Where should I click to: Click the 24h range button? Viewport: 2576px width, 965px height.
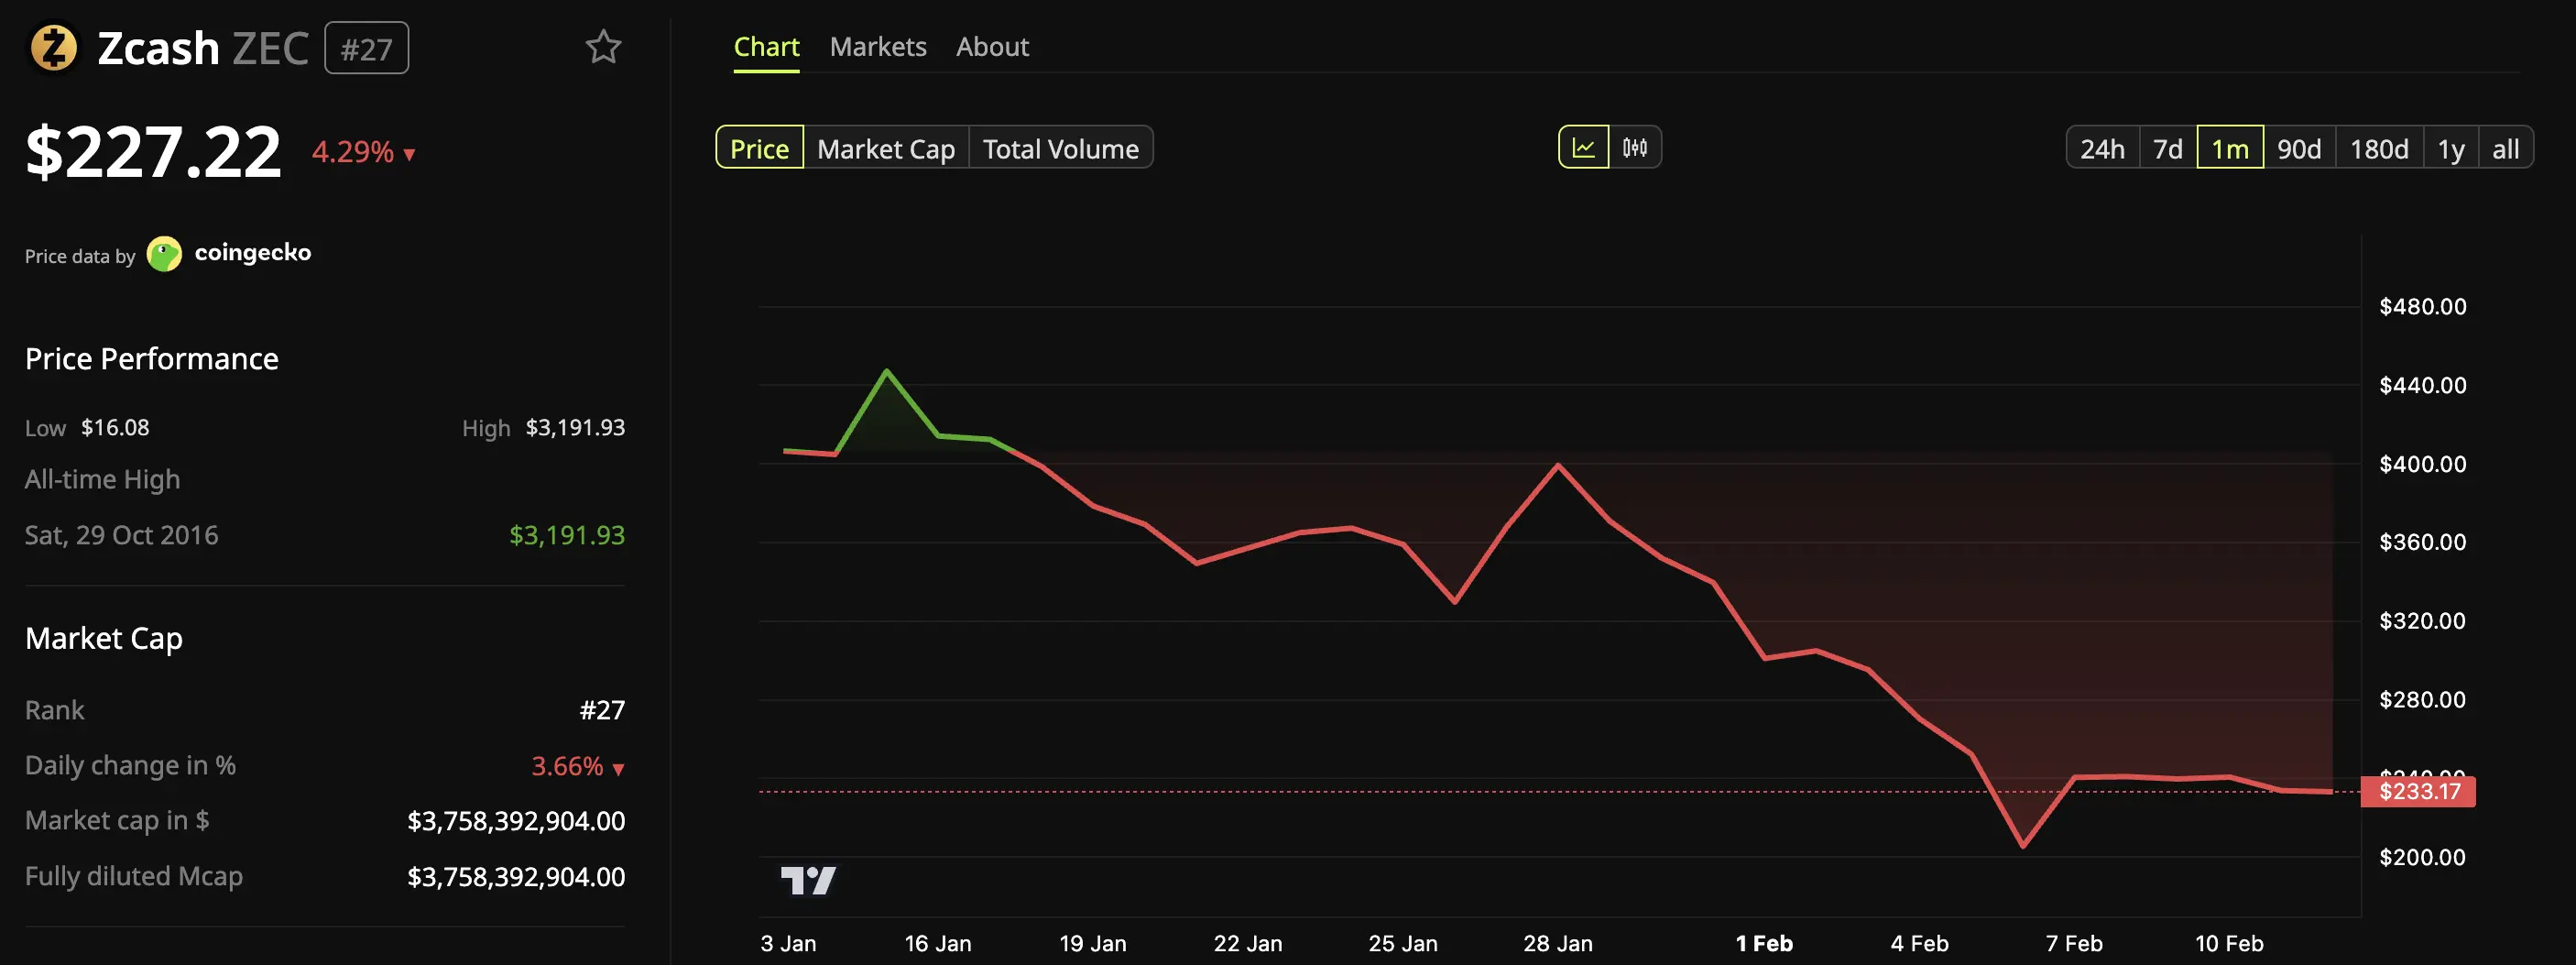coord(2103,148)
